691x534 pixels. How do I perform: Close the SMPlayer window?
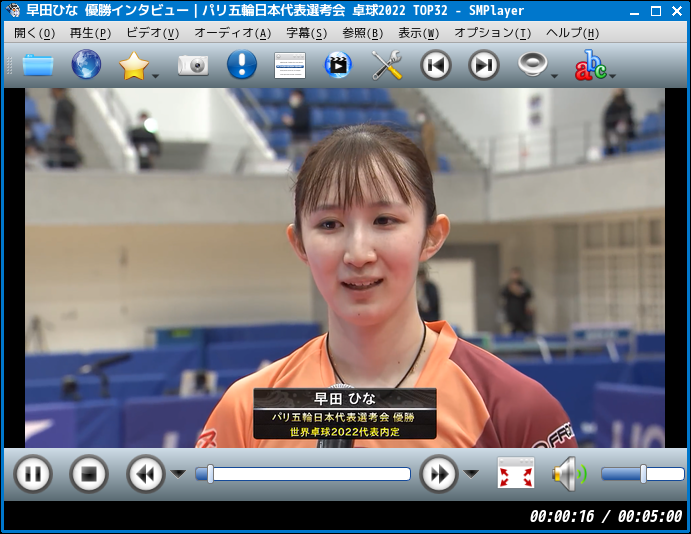click(677, 11)
